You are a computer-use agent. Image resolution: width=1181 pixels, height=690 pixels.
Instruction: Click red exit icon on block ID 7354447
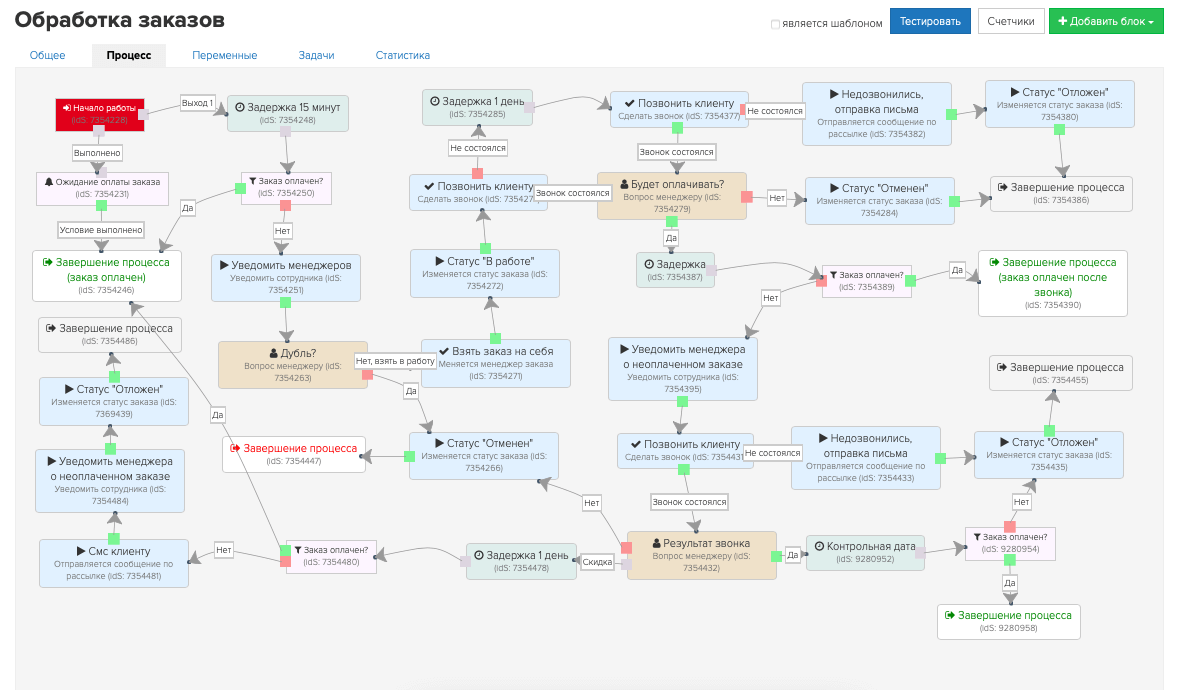[x=235, y=448]
